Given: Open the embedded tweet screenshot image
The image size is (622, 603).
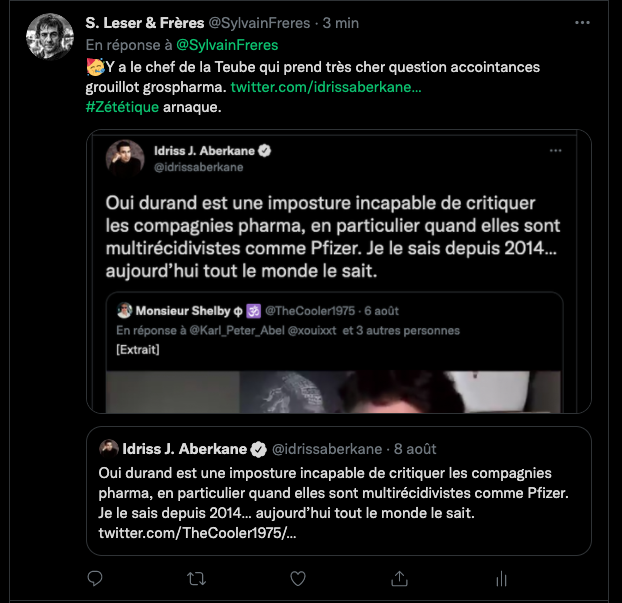Looking at the screenshot, I should (x=338, y=270).
